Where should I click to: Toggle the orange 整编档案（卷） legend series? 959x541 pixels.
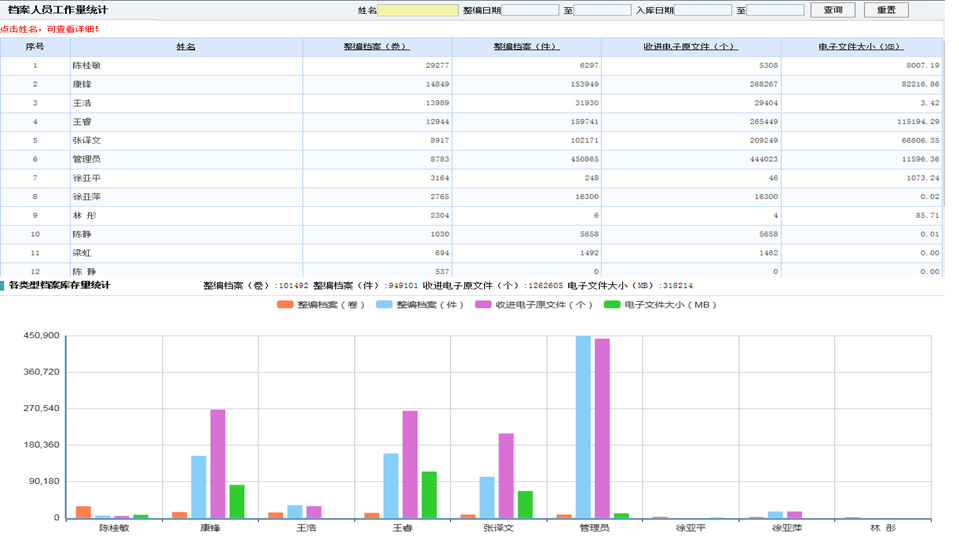(322, 305)
